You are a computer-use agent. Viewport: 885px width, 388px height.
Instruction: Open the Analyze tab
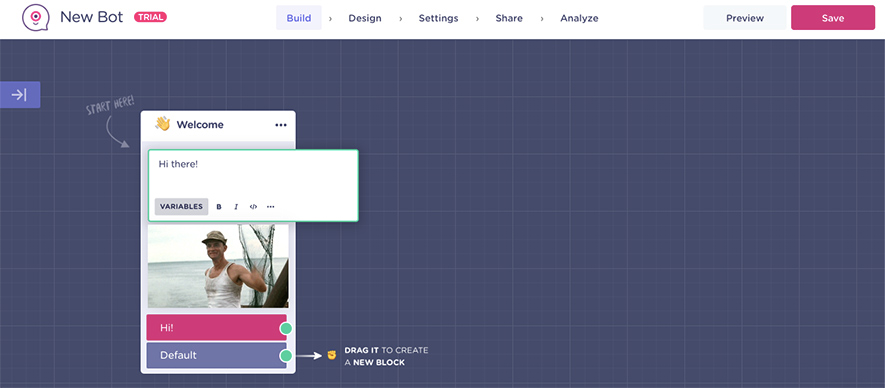pos(579,18)
